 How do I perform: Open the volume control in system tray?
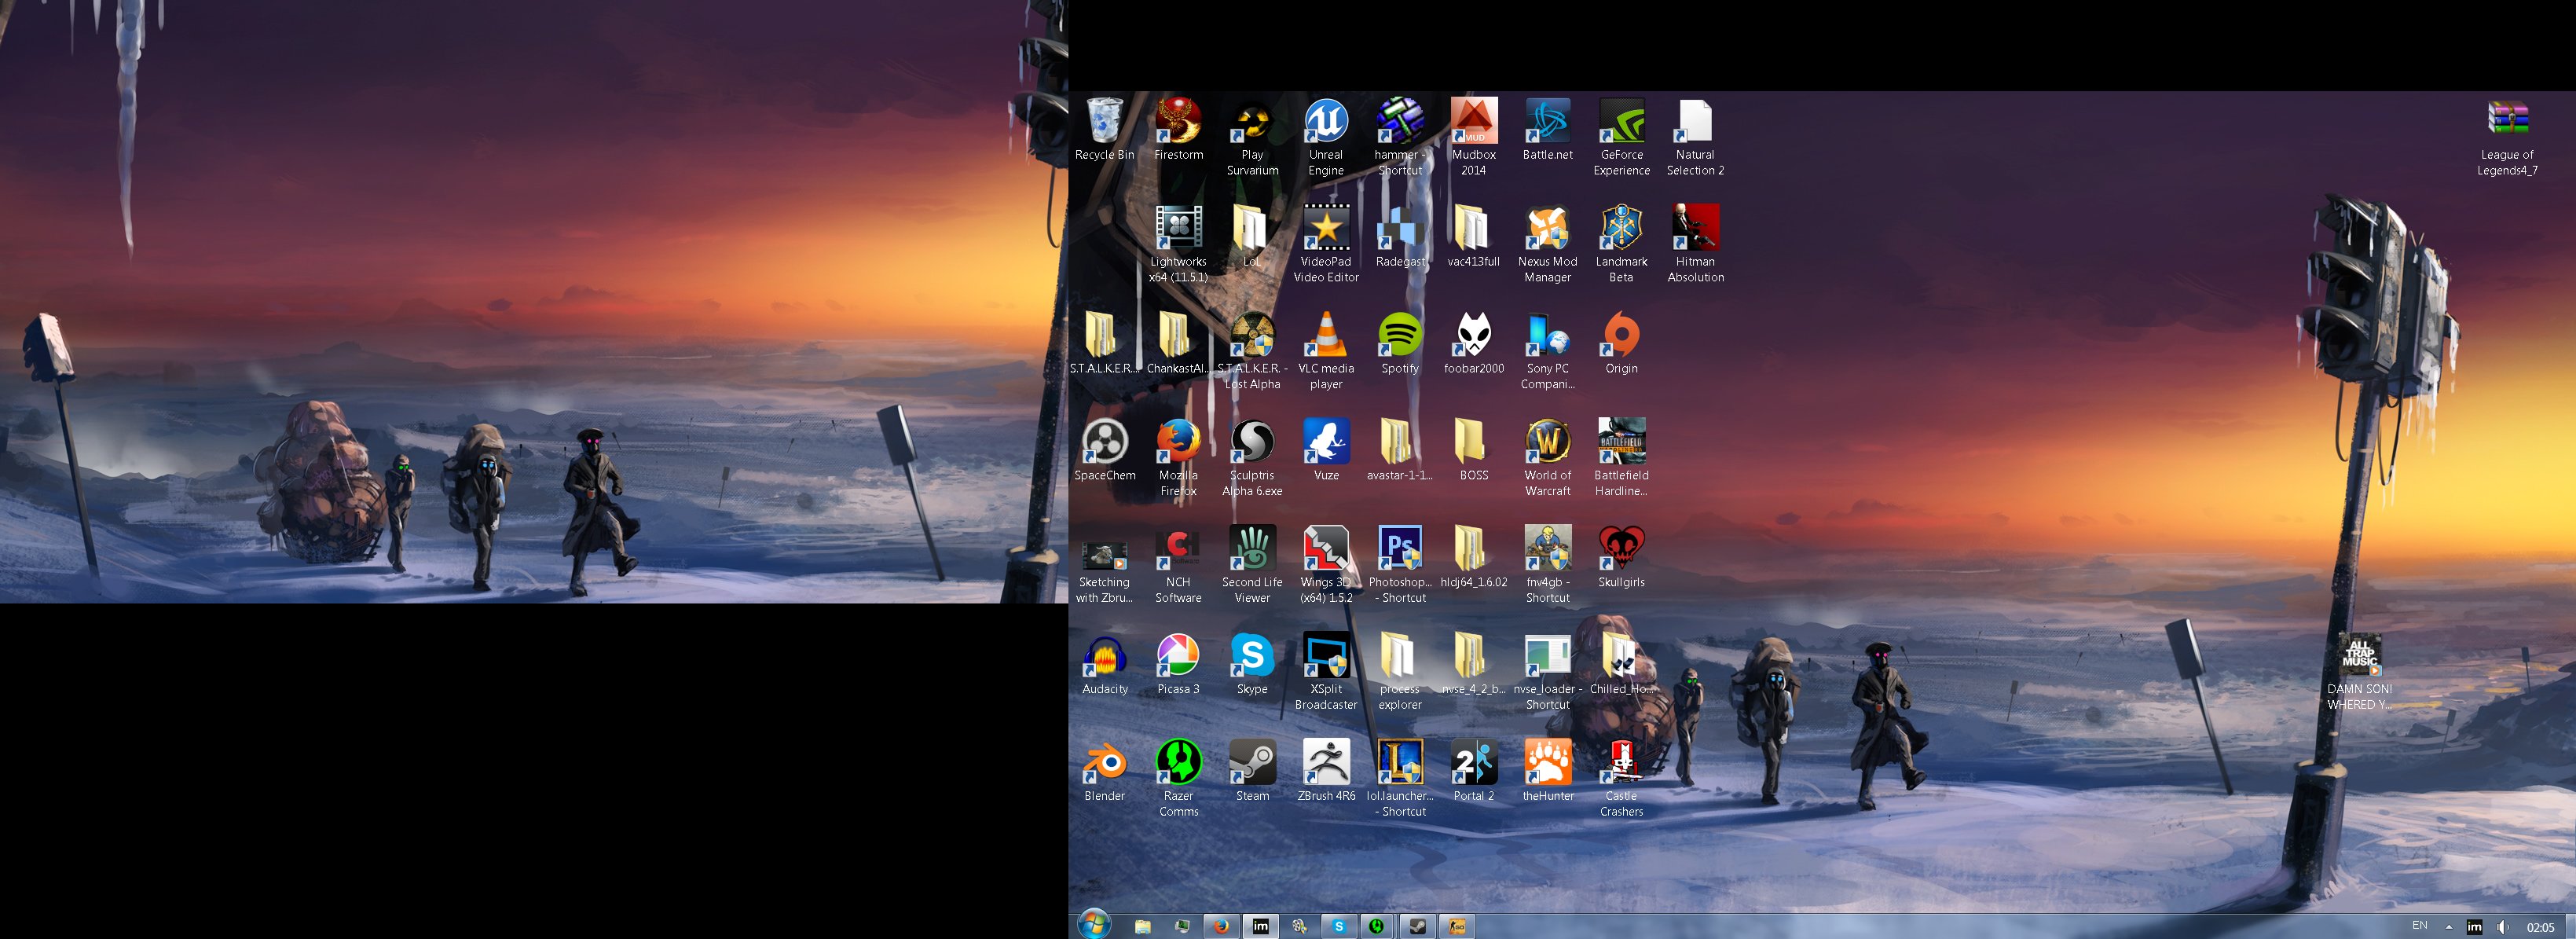tap(2502, 927)
